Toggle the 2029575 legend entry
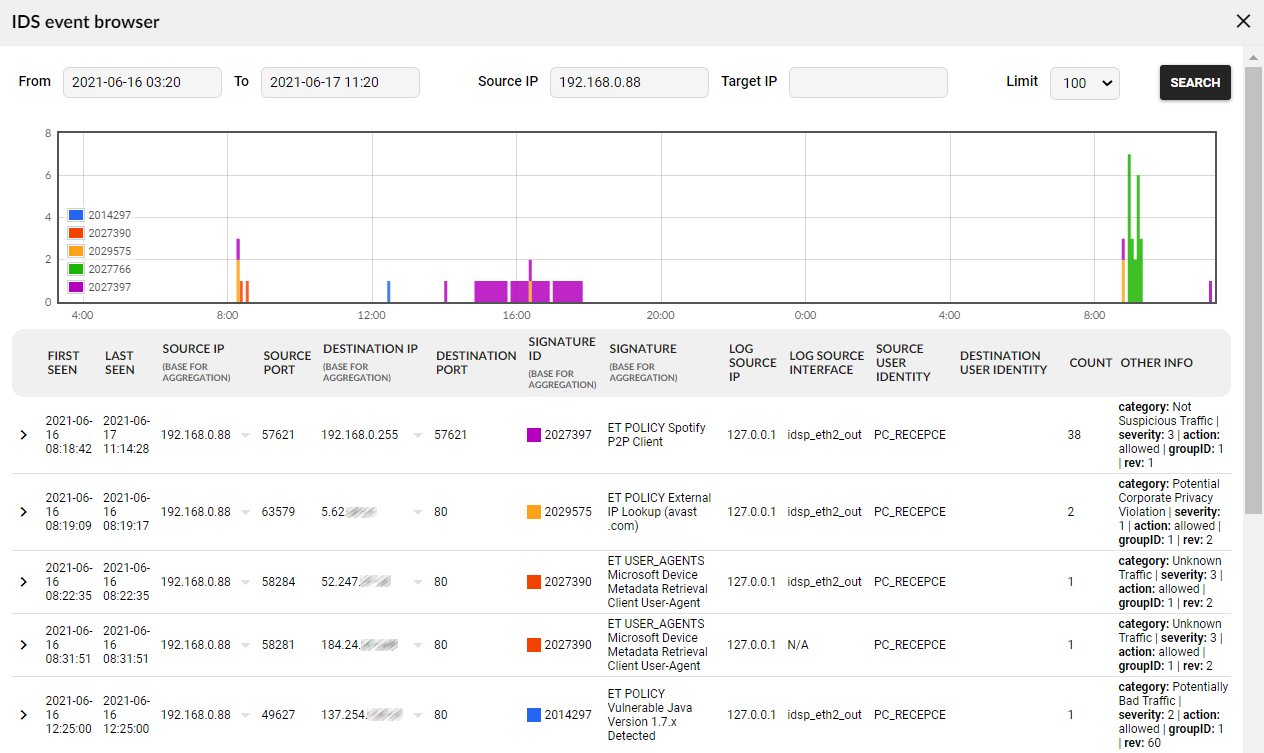Viewport: 1264px width, 753px height. click(76, 251)
